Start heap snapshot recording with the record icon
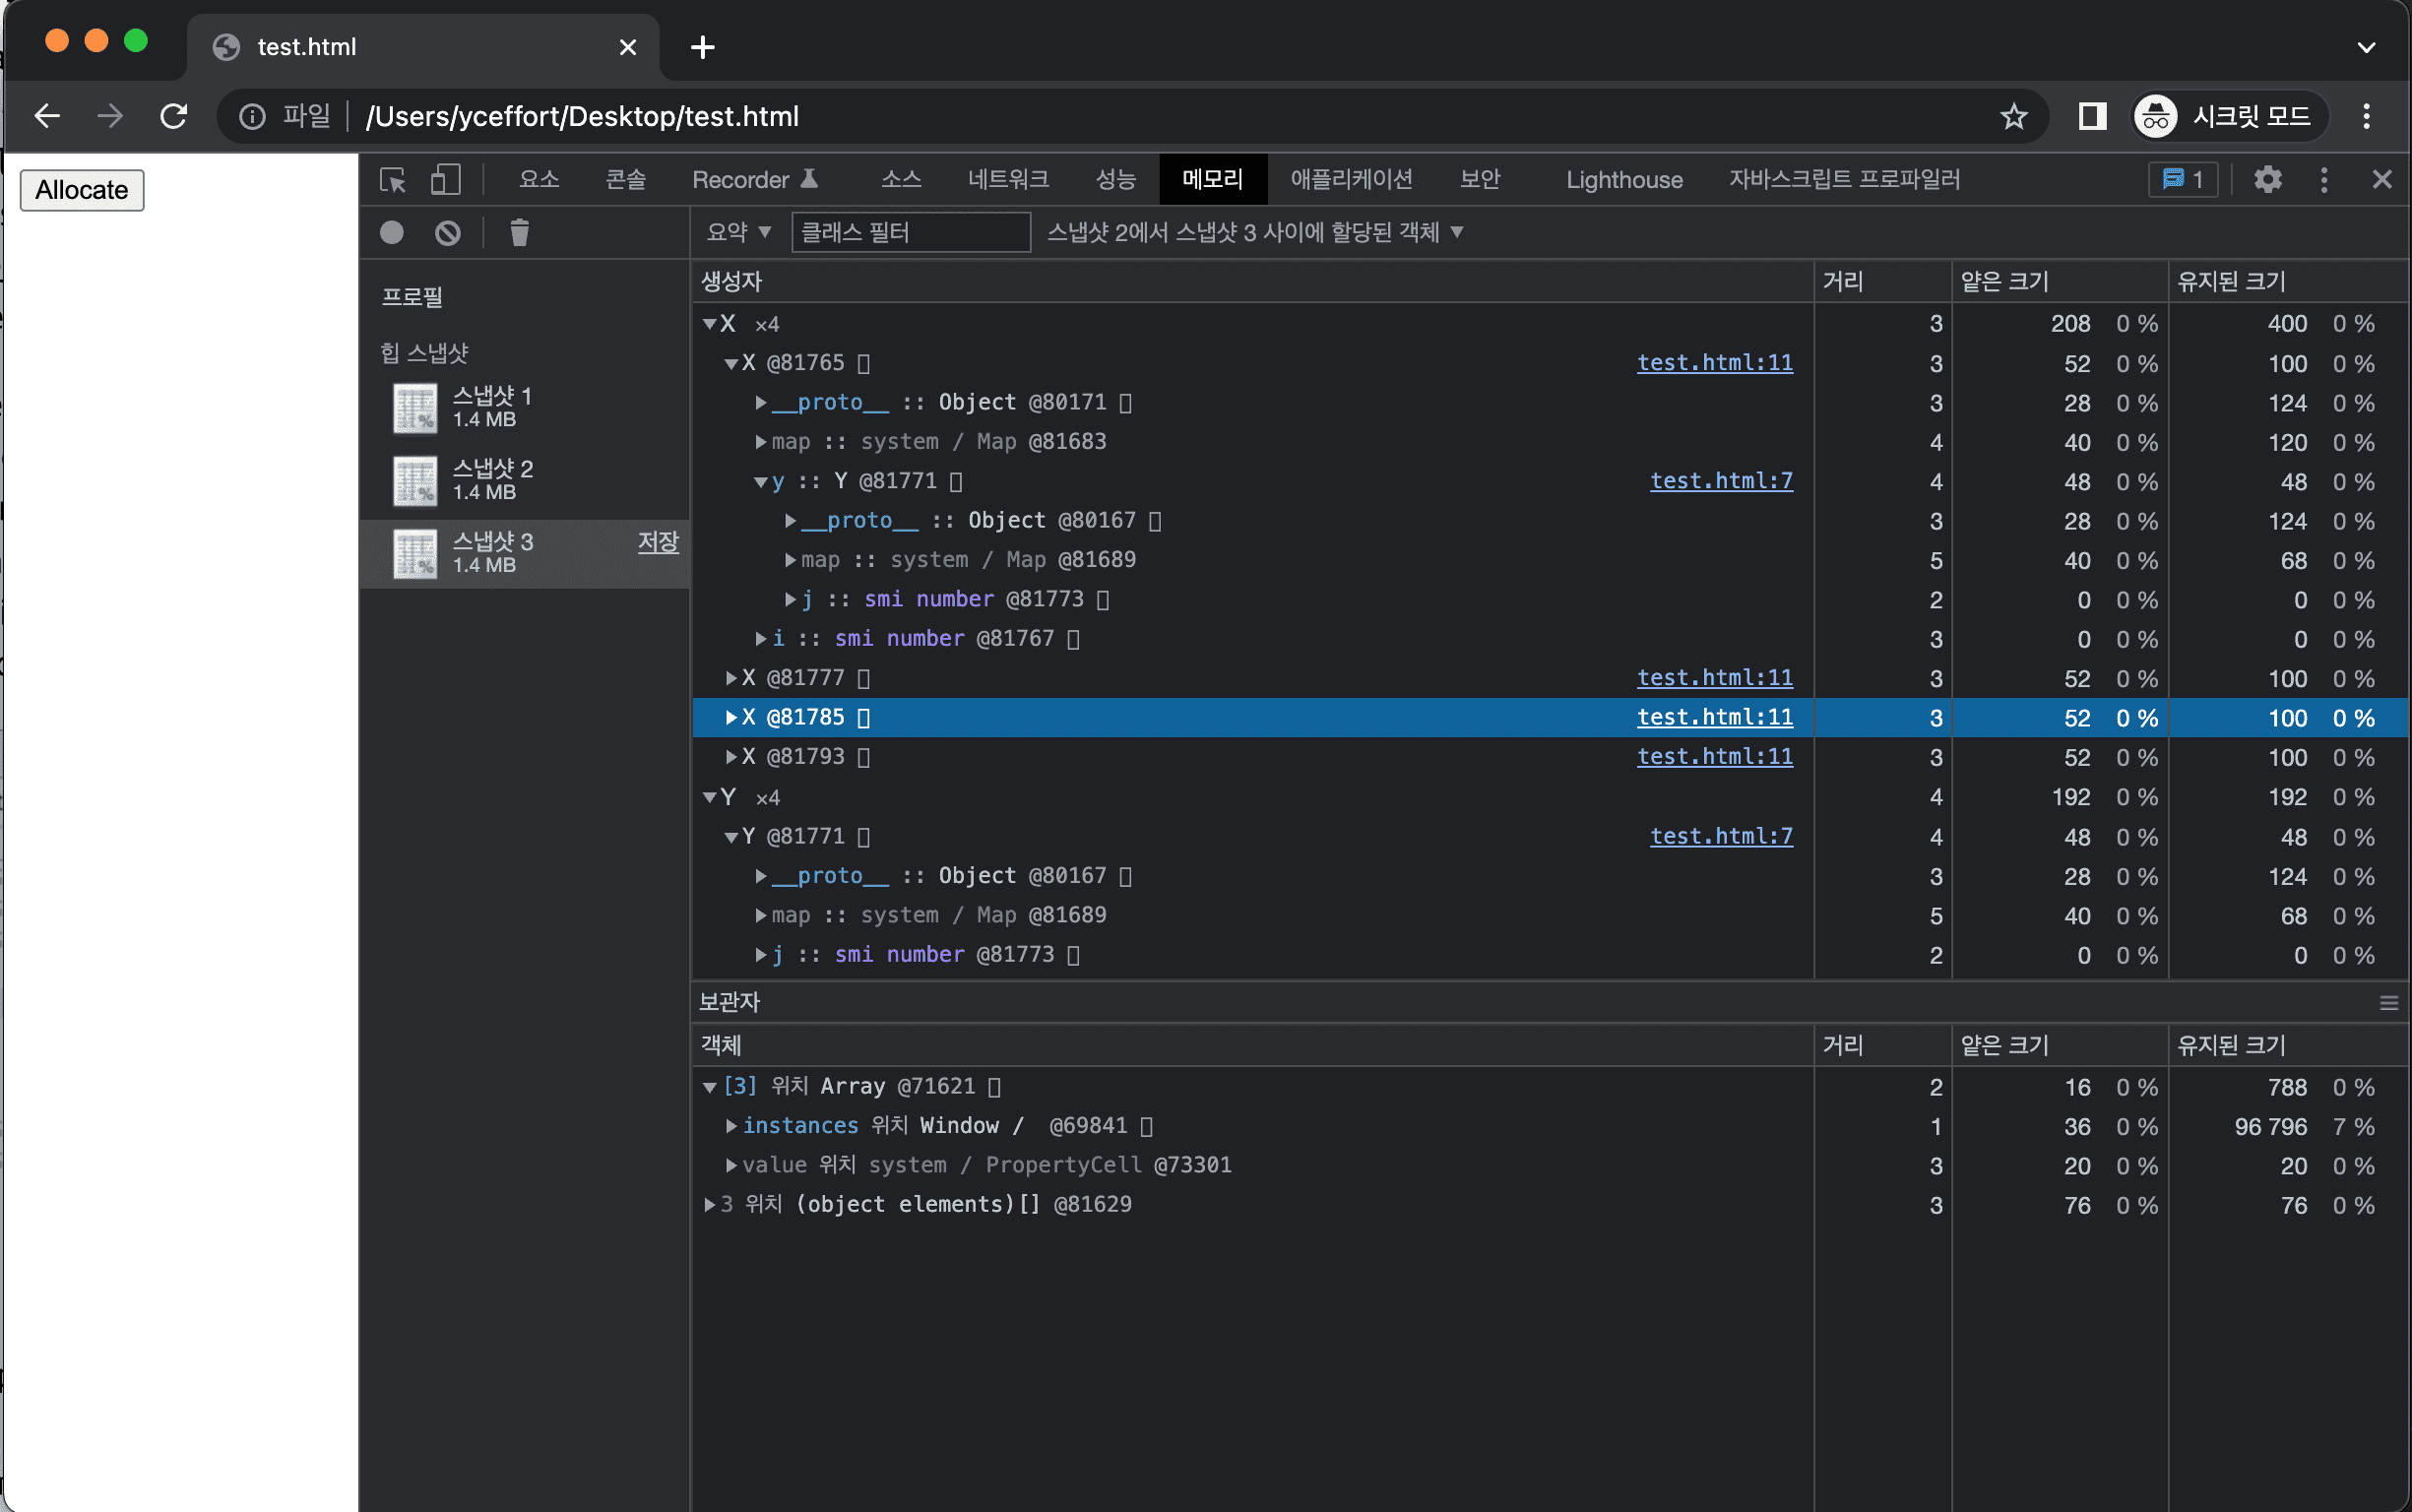The image size is (2412, 1512). (391, 232)
